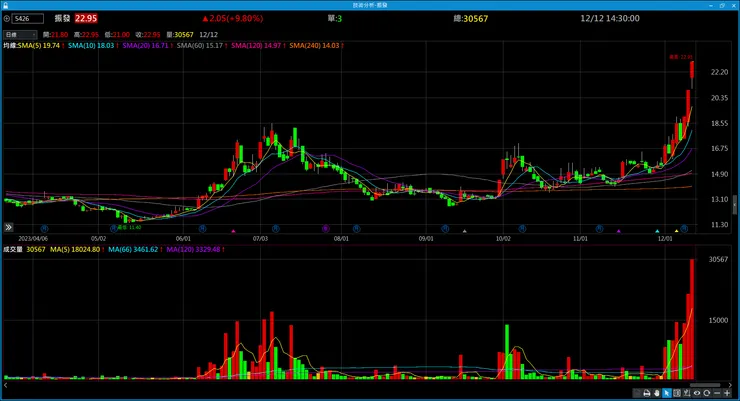Screen dimensions: 740x401
Task: Click the monthly marker icon near 05/02
Action: pos(113,228)
